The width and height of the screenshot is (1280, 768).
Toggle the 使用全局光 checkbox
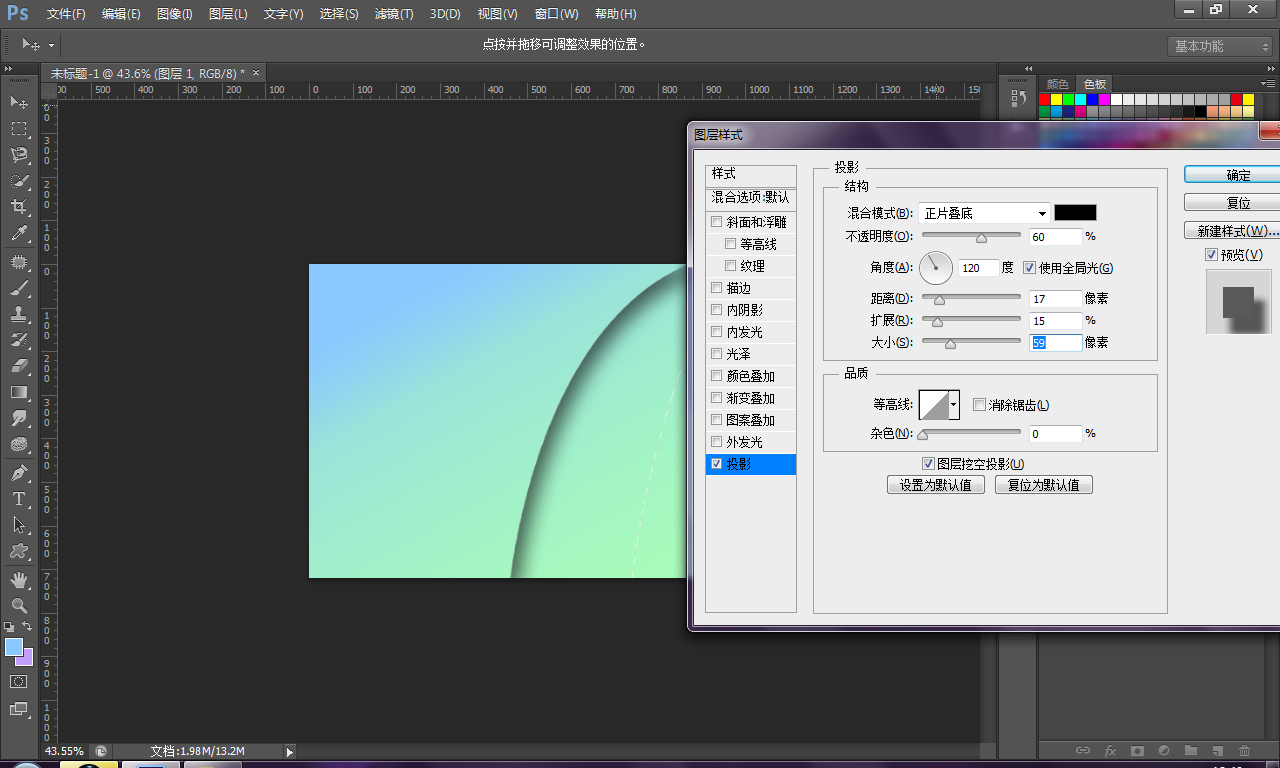1030,268
